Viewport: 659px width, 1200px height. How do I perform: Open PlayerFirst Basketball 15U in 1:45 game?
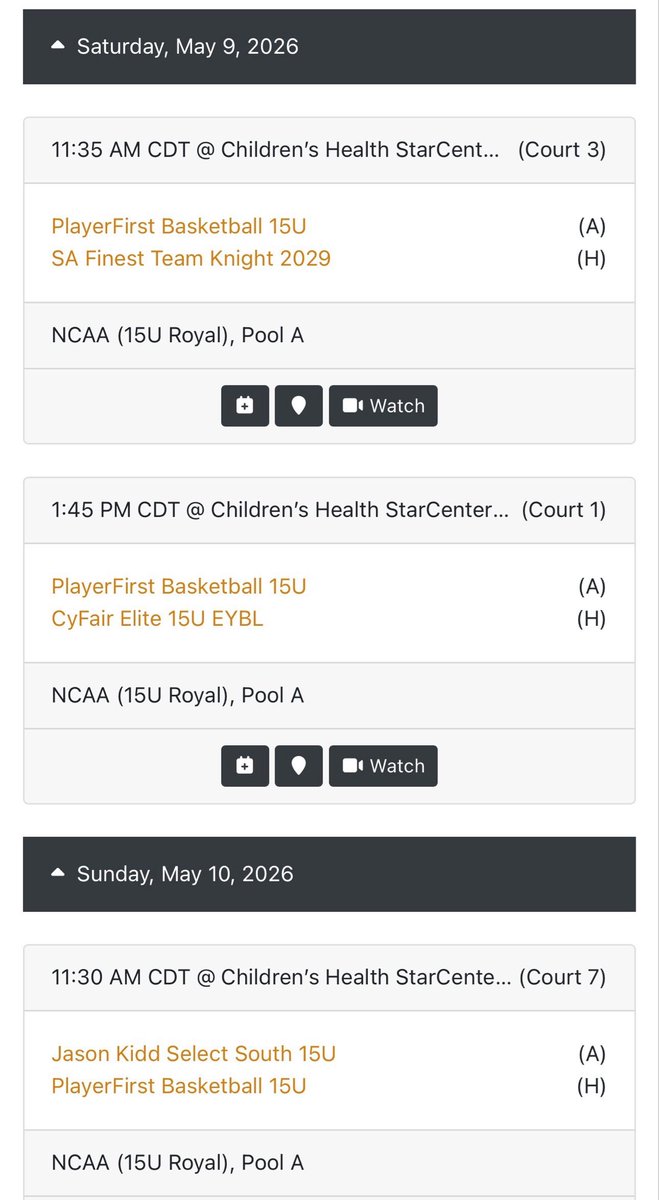(x=179, y=586)
